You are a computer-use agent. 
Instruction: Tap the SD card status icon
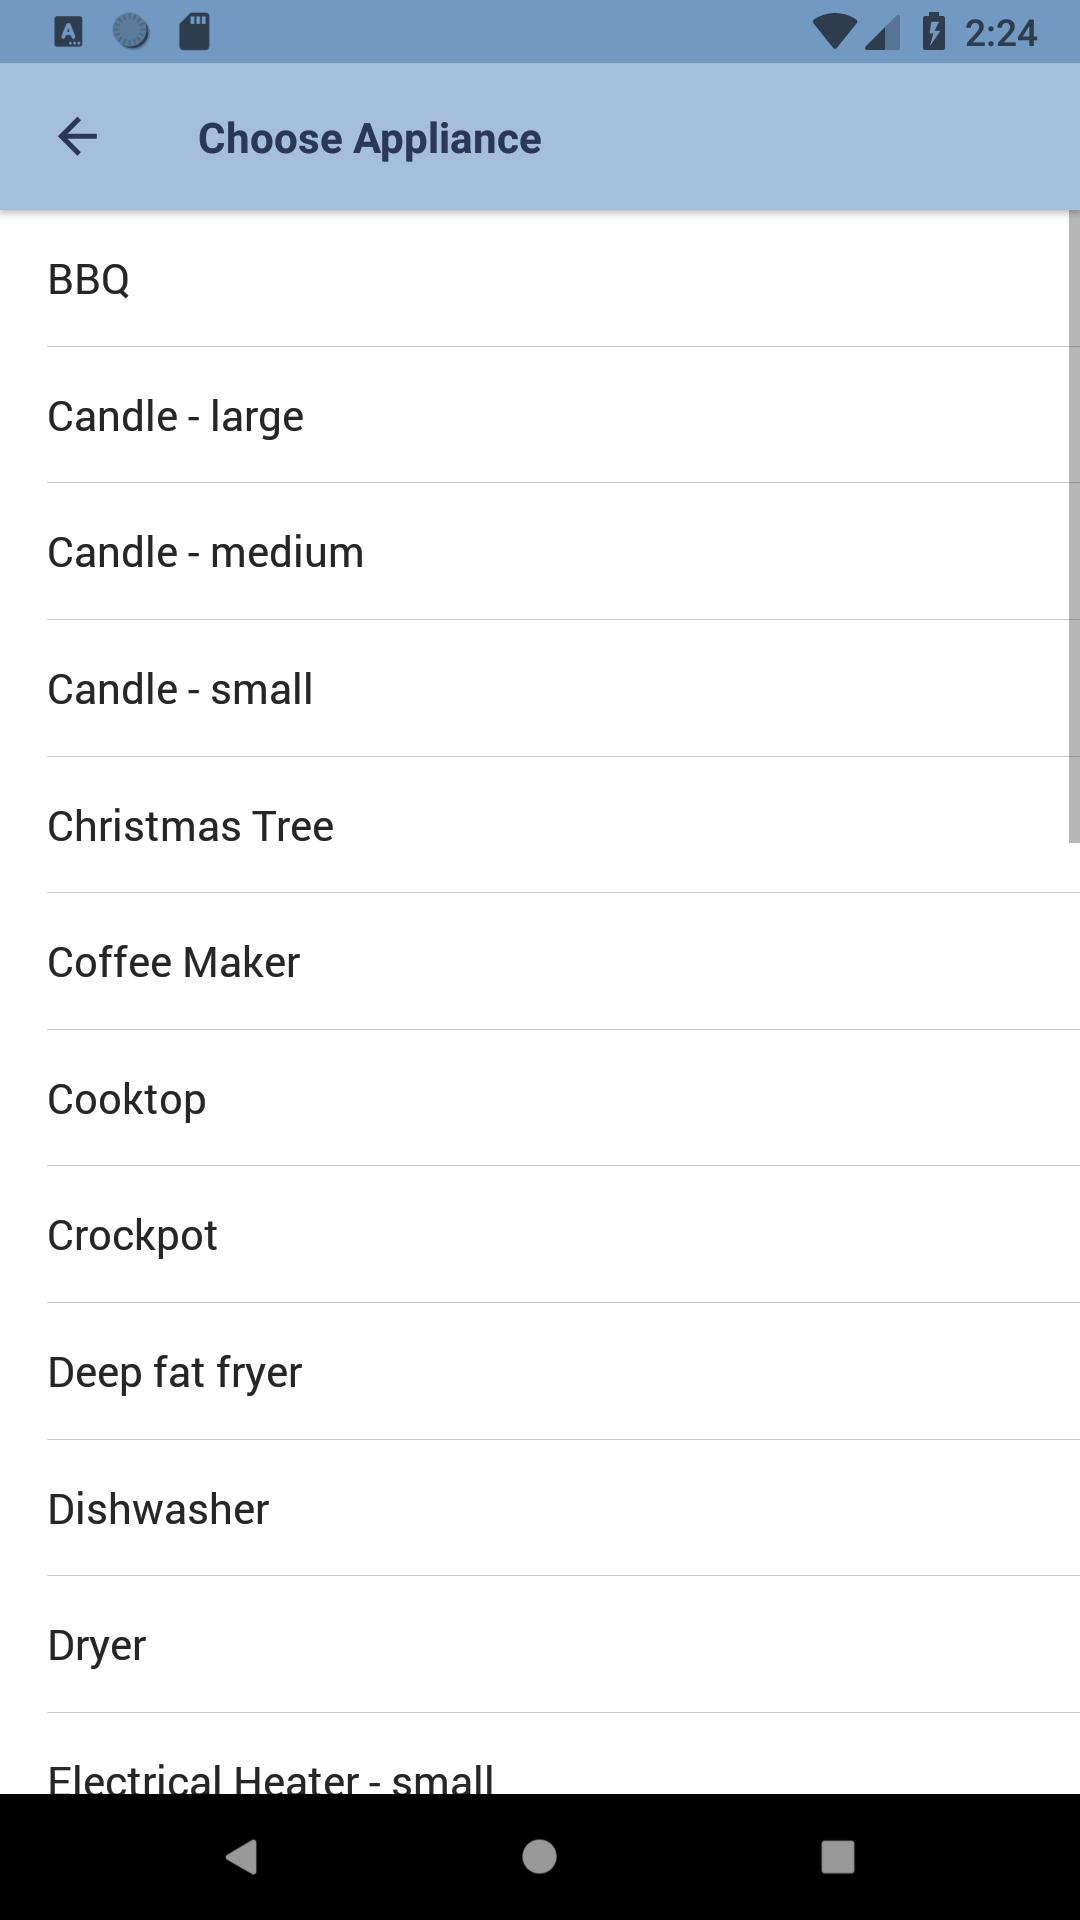(194, 31)
